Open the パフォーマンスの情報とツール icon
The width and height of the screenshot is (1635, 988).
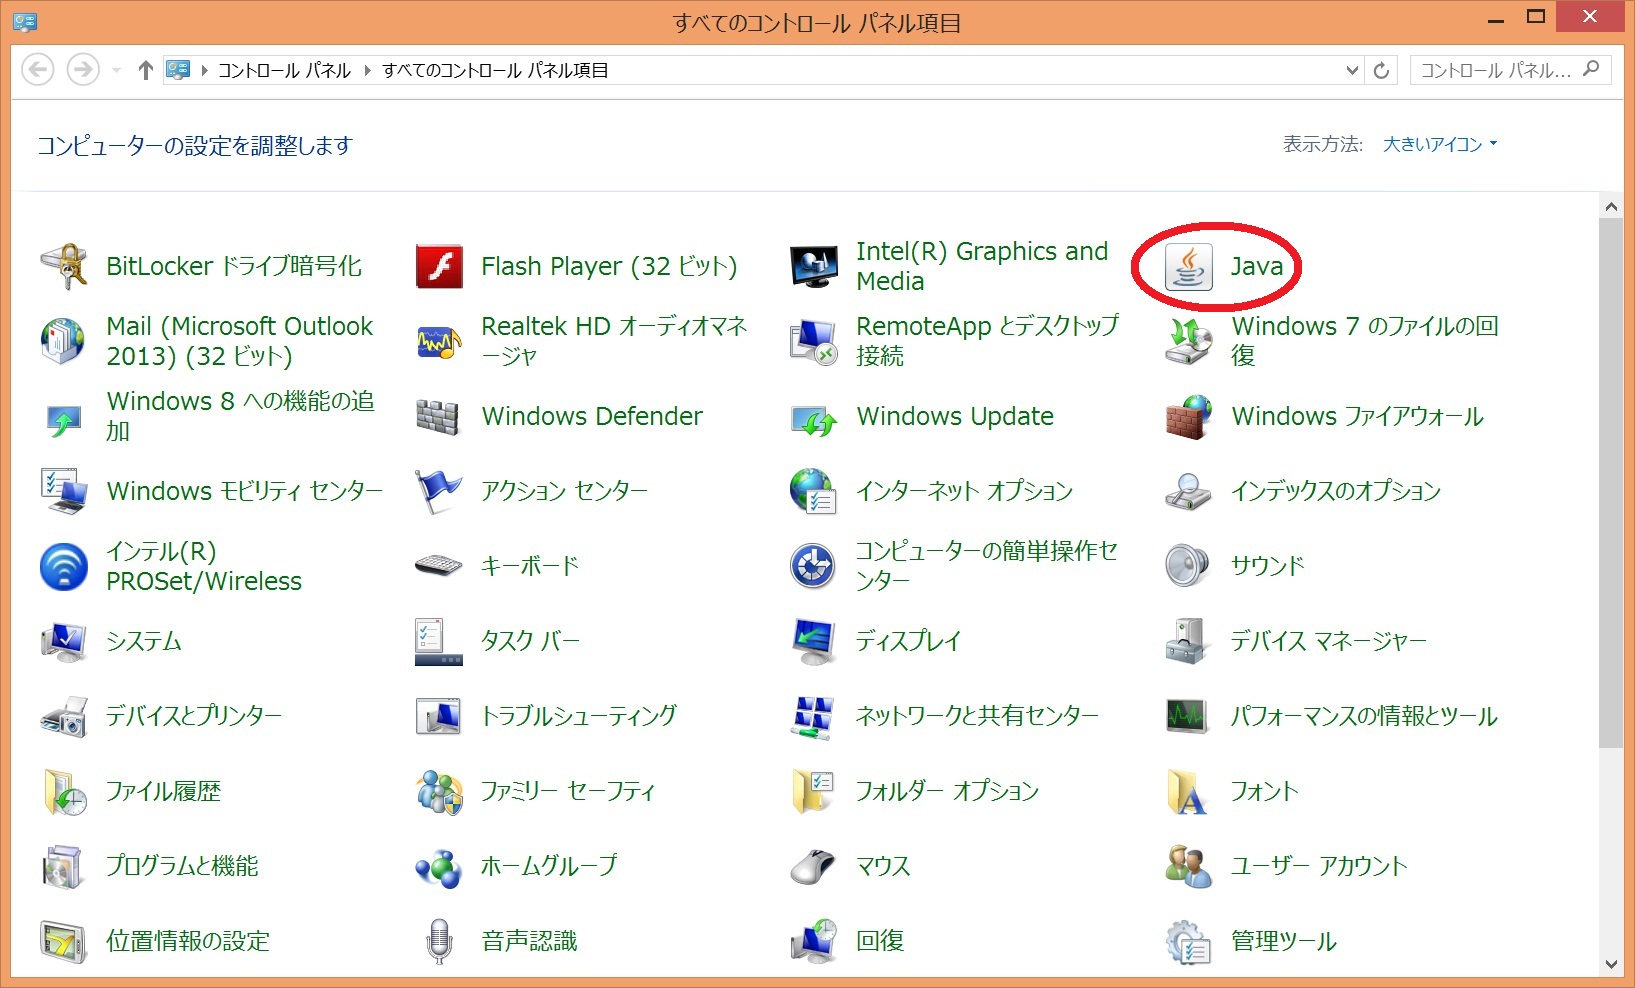[1189, 716]
